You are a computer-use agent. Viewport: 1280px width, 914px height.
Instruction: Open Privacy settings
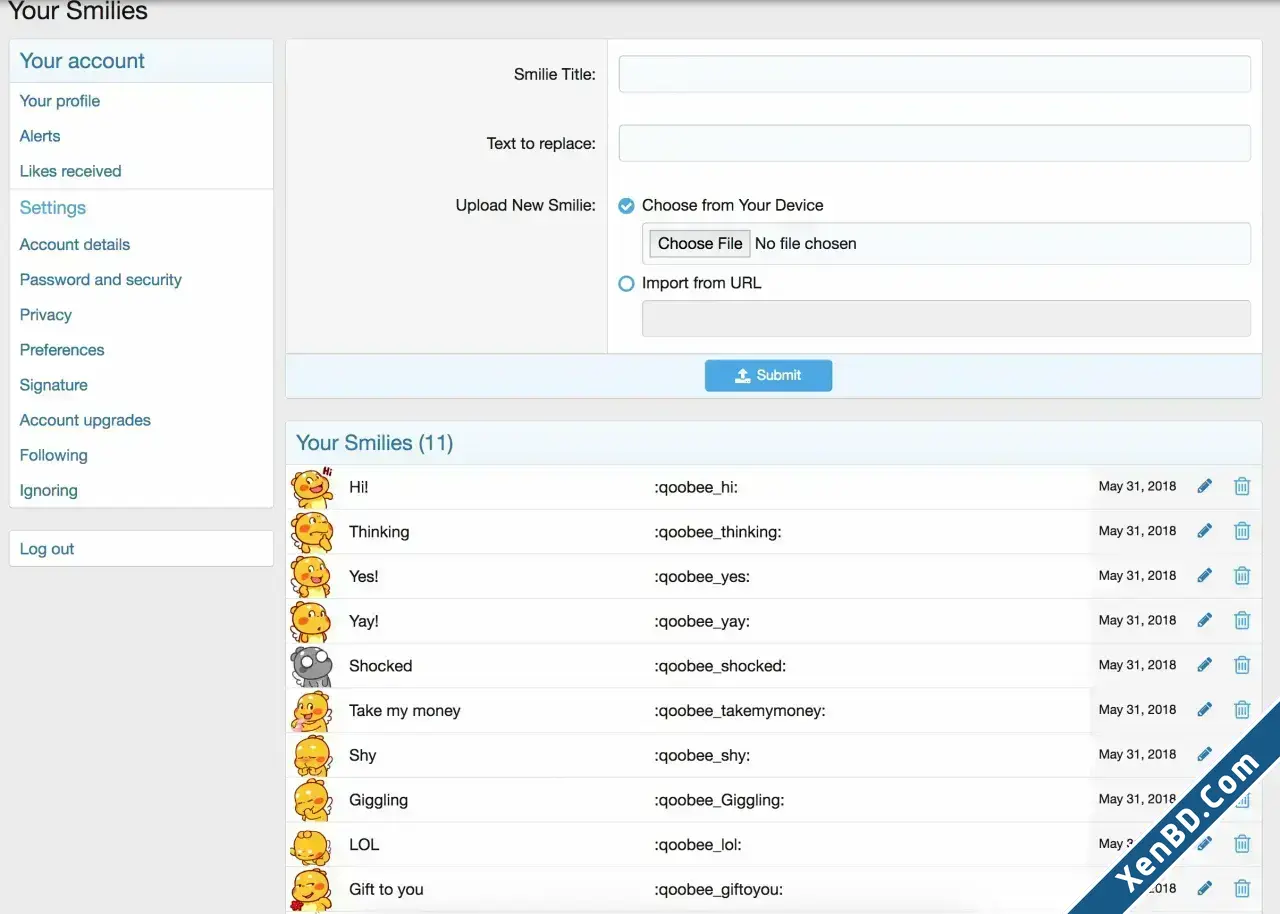pyautogui.click(x=46, y=314)
